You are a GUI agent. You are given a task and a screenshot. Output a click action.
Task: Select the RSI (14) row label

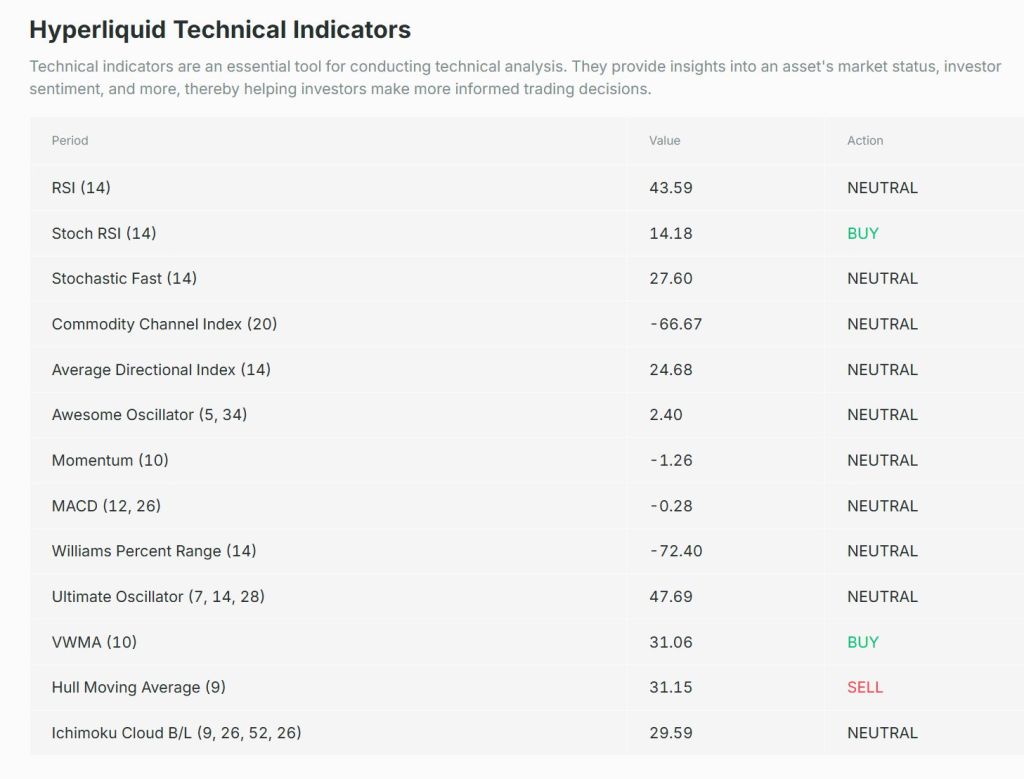click(x=81, y=188)
